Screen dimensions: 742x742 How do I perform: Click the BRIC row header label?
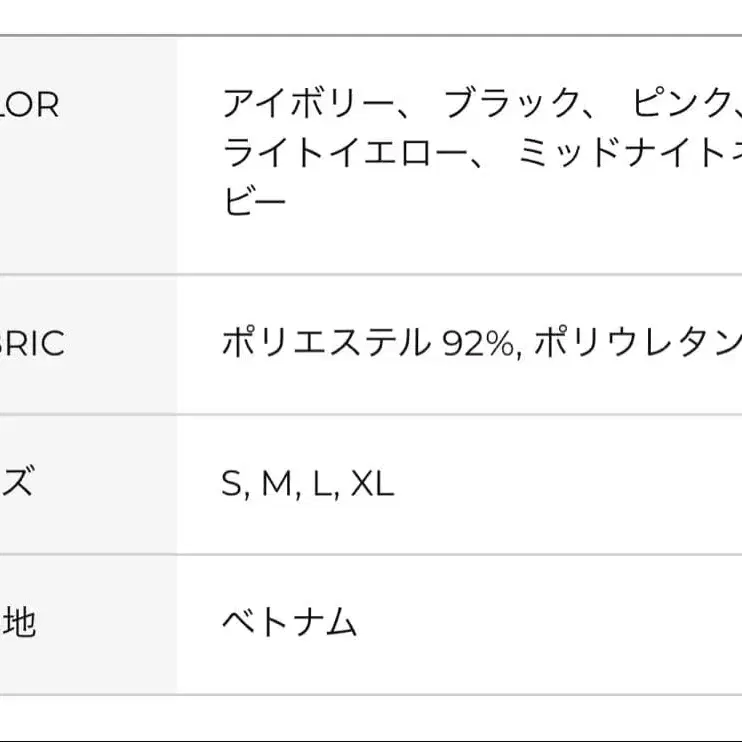click(32, 344)
